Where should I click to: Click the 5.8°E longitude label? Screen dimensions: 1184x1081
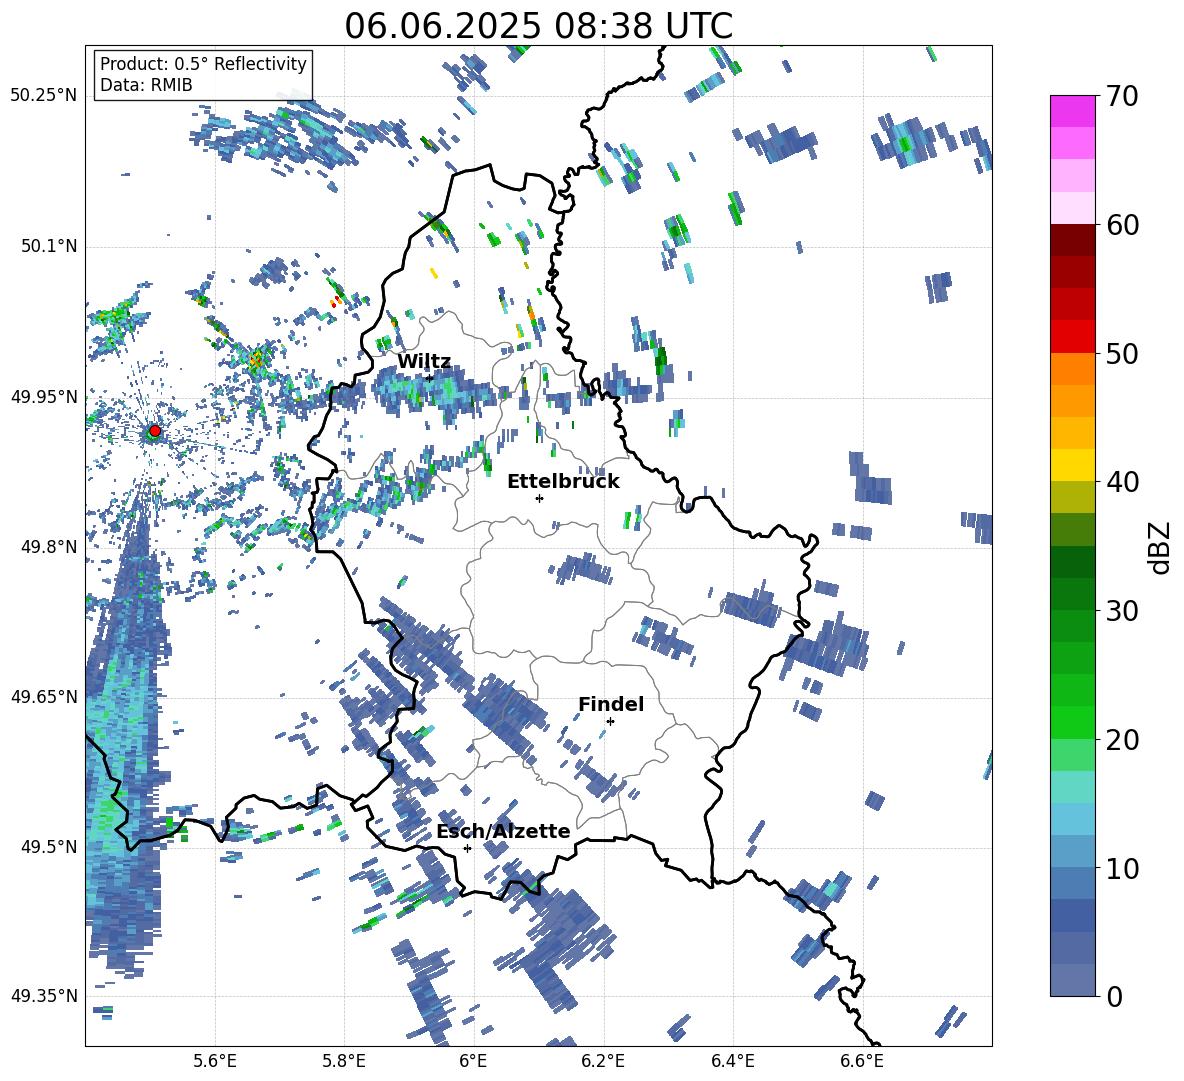coord(344,1061)
